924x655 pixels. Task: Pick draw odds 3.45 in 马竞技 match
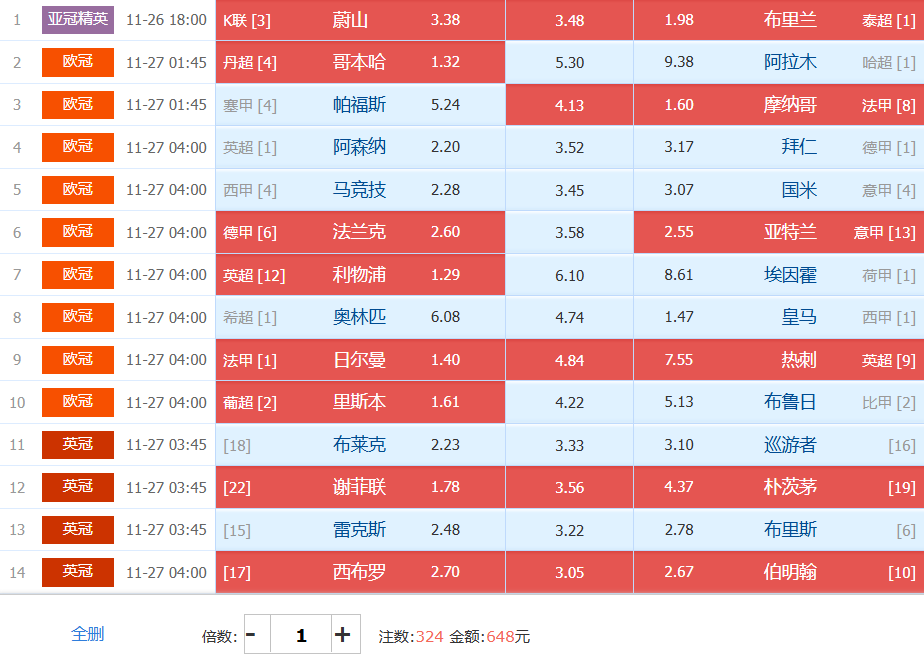(569, 190)
